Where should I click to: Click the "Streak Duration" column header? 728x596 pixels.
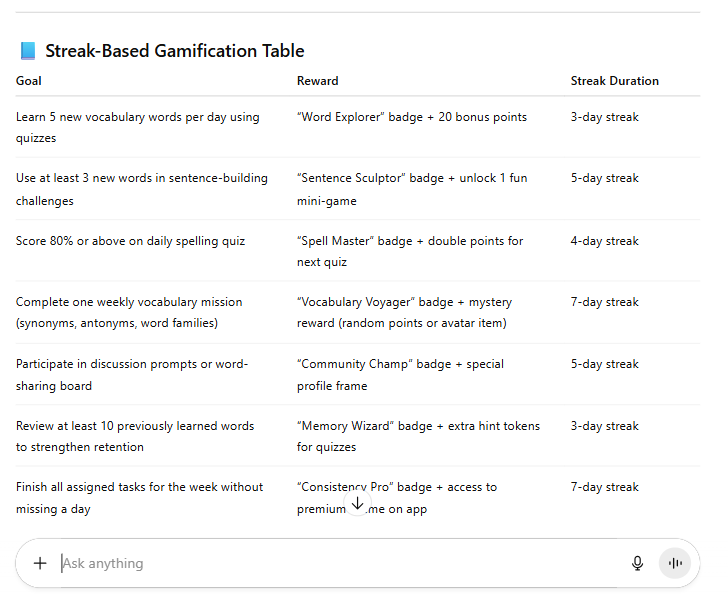pyautogui.click(x=614, y=81)
